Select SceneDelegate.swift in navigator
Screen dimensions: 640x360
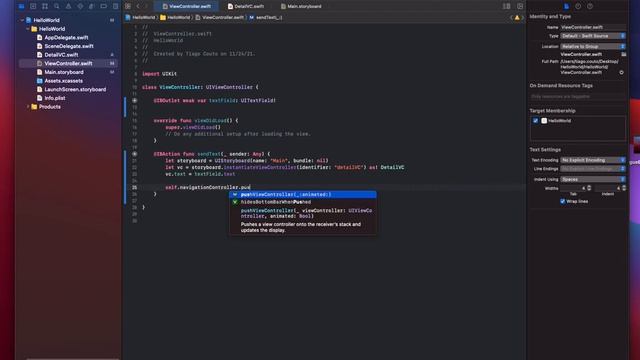(69, 46)
